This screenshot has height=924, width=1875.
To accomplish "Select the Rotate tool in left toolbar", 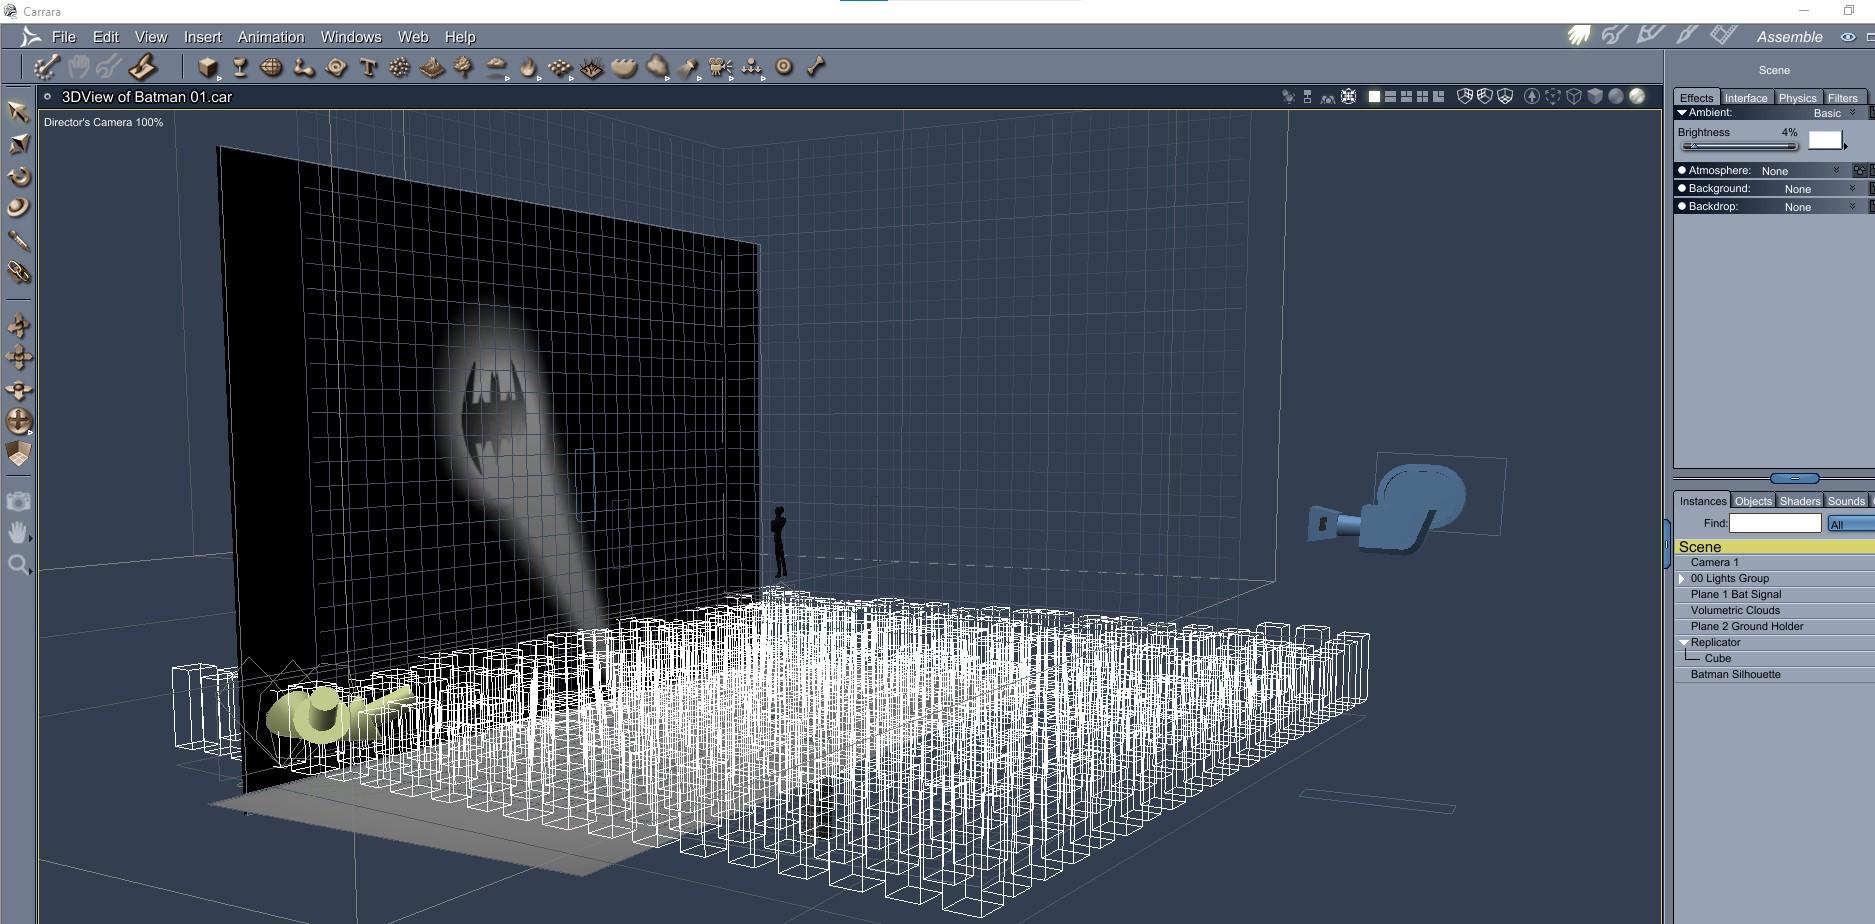I will pos(18,176).
